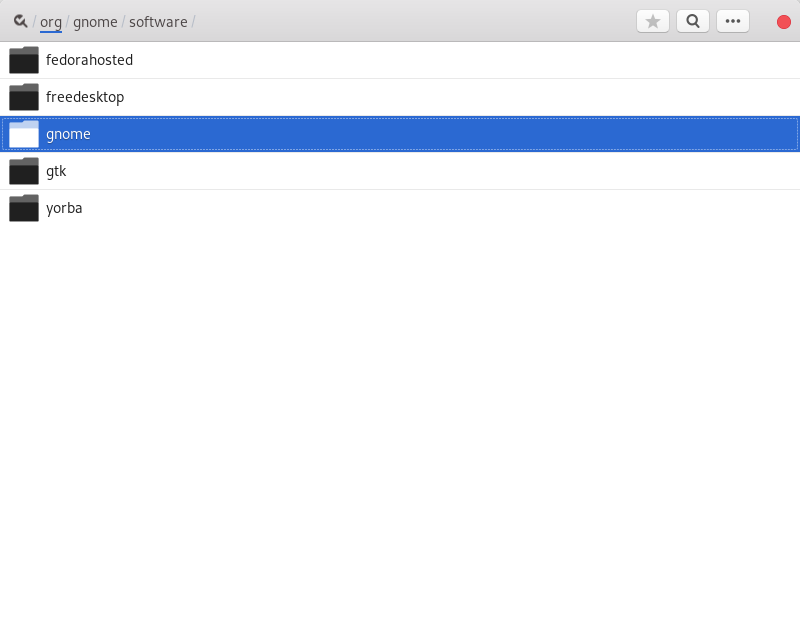Screen dimensions: 800x642
Task: Select the fedorahosted row label
Action: tap(89, 60)
